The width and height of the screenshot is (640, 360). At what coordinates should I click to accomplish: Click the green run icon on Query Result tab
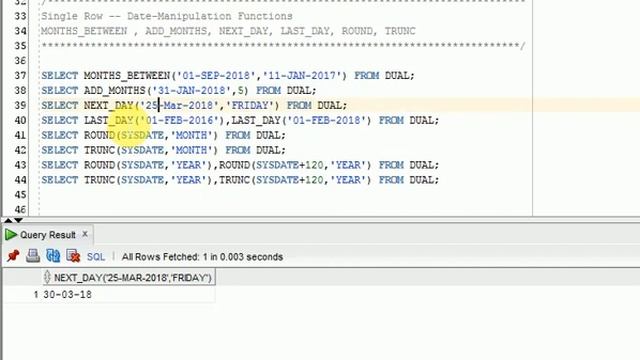tap(11, 235)
